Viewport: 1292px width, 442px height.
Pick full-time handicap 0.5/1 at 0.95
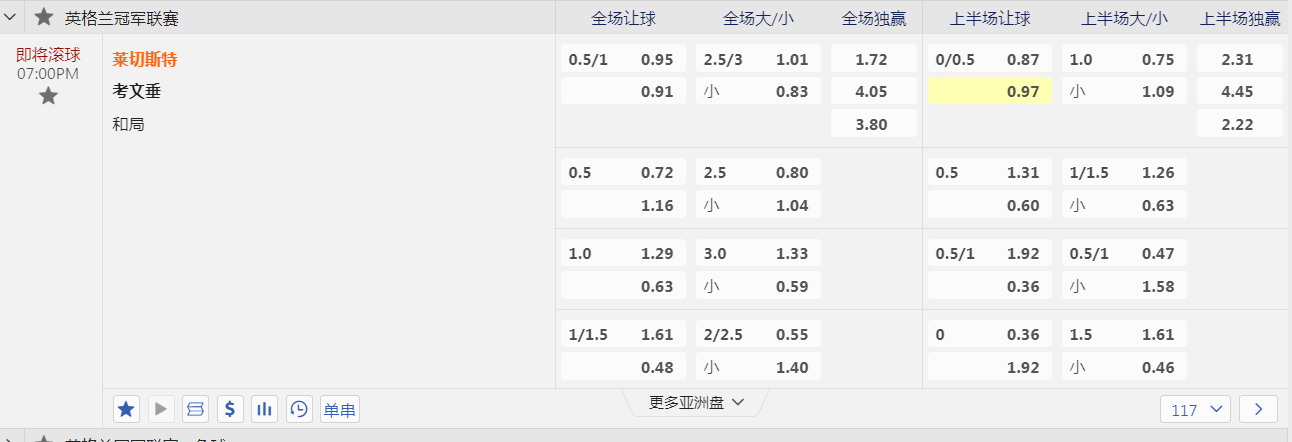coord(623,59)
